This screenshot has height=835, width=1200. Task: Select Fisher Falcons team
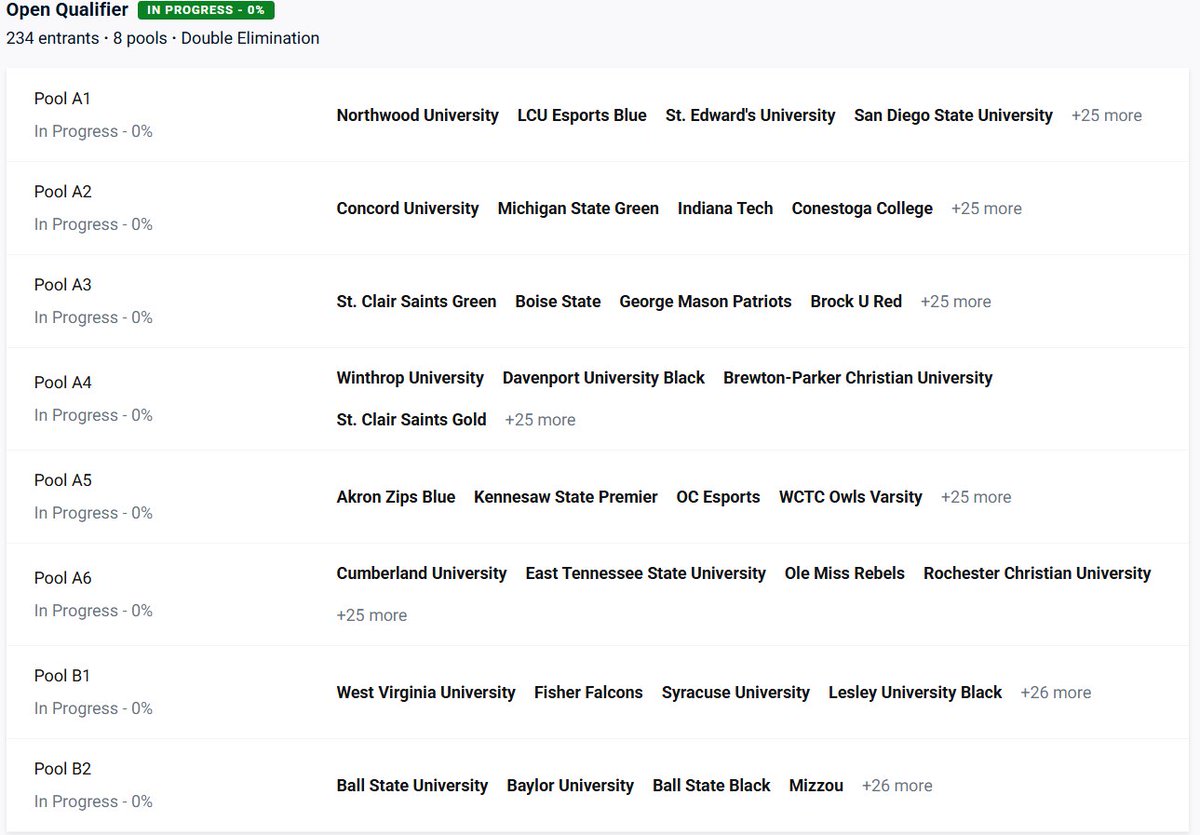coord(588,692)
